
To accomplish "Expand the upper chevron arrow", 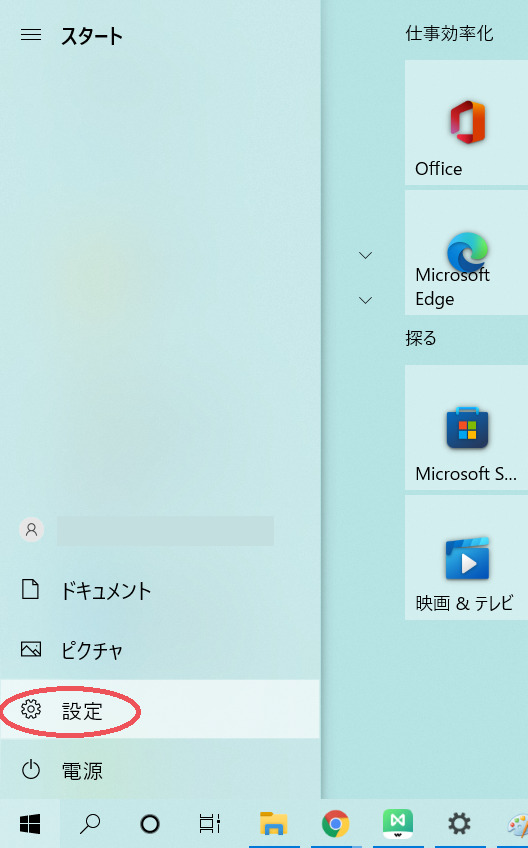I will 366,255.
